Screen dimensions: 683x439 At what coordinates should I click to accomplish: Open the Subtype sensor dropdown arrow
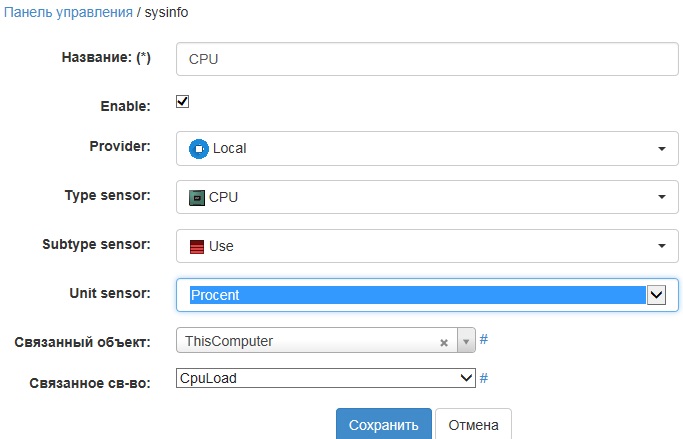(x=661, y=247)
